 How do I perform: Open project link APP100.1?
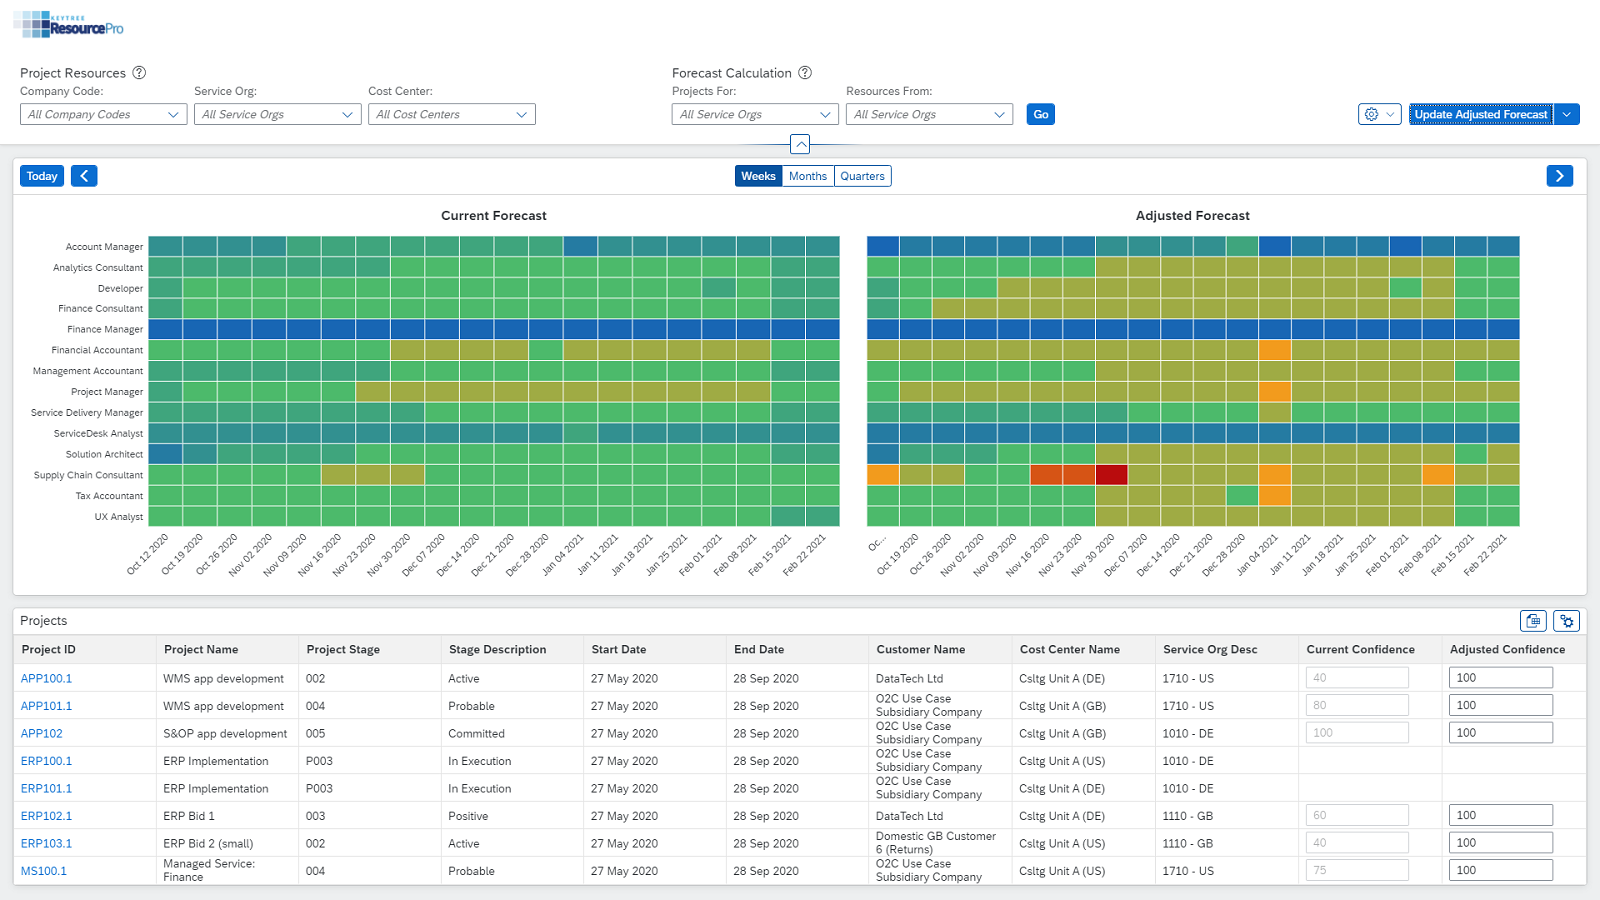tap(46, 678)
